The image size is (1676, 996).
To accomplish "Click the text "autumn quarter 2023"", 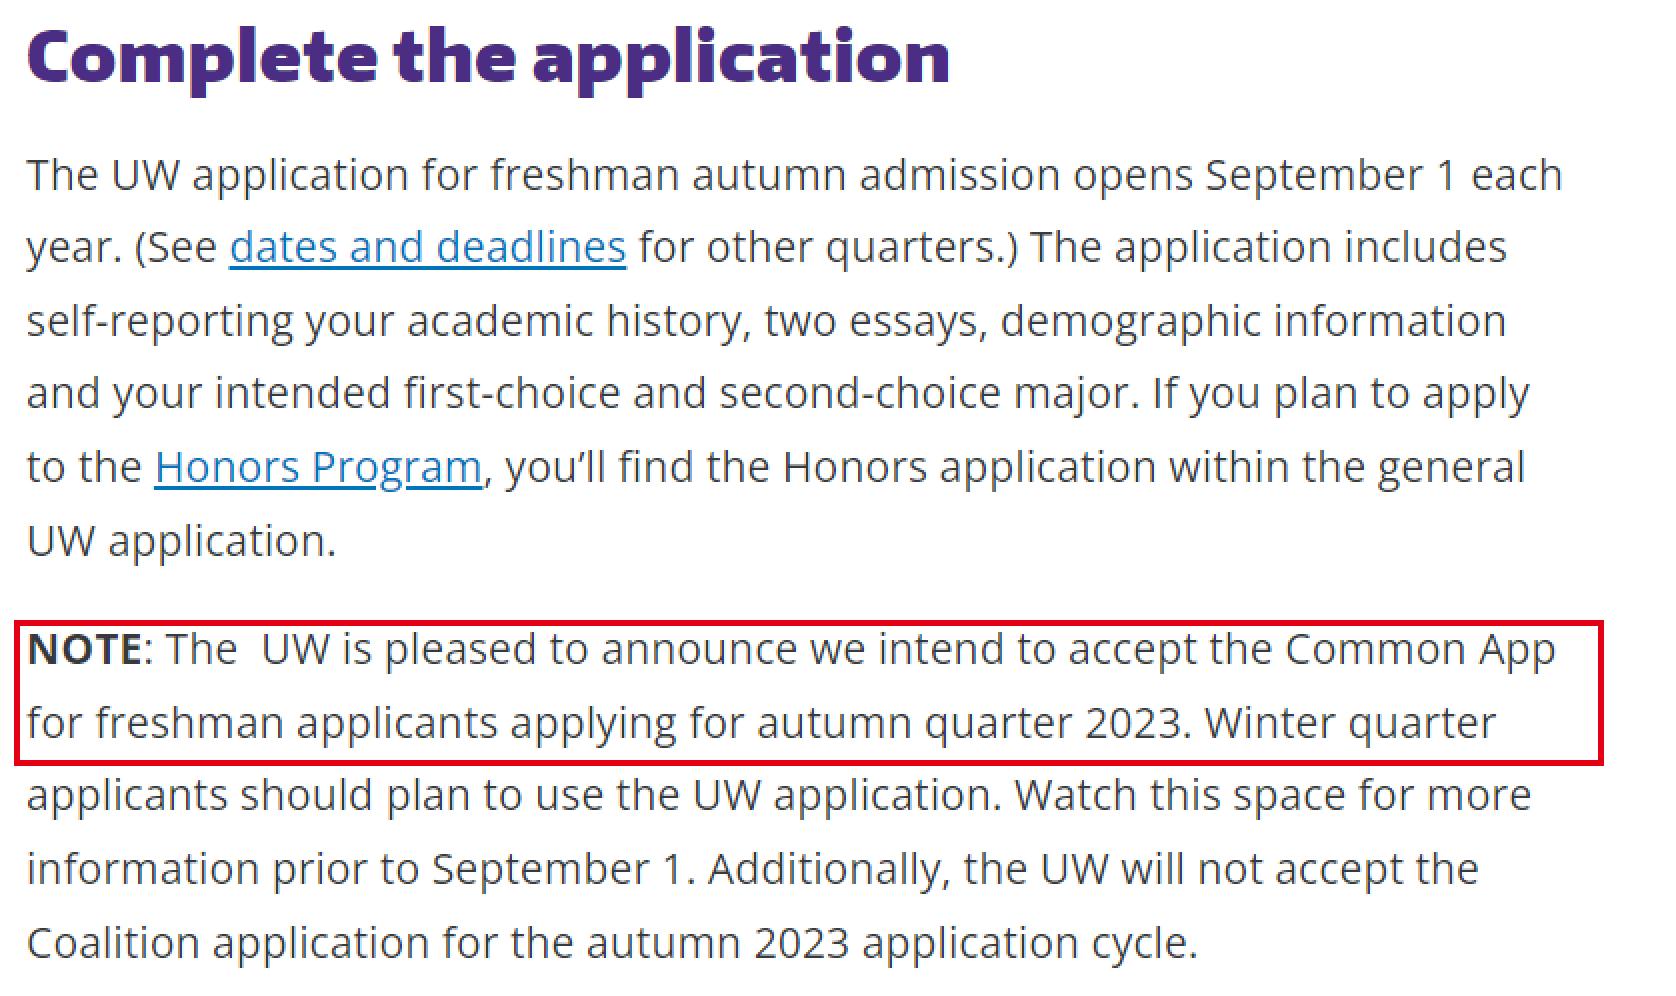I will [x=968, y=722].
